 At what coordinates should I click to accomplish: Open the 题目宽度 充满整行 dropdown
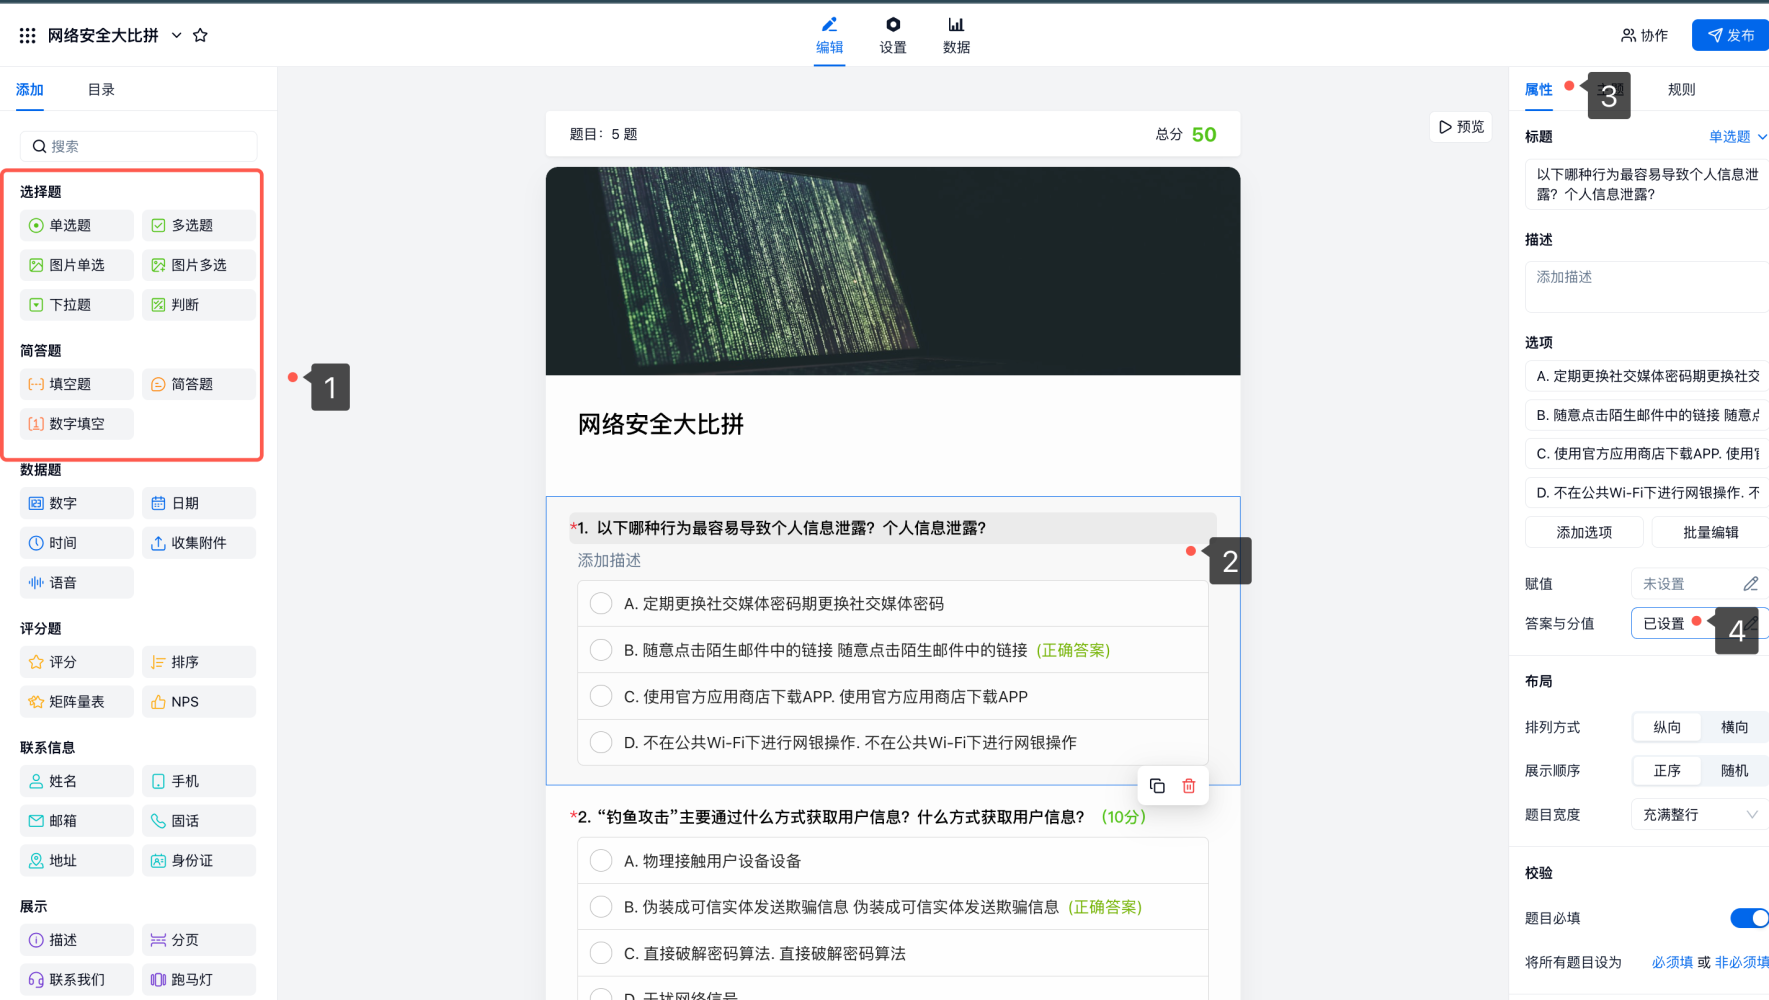(x=1699, y=815)
